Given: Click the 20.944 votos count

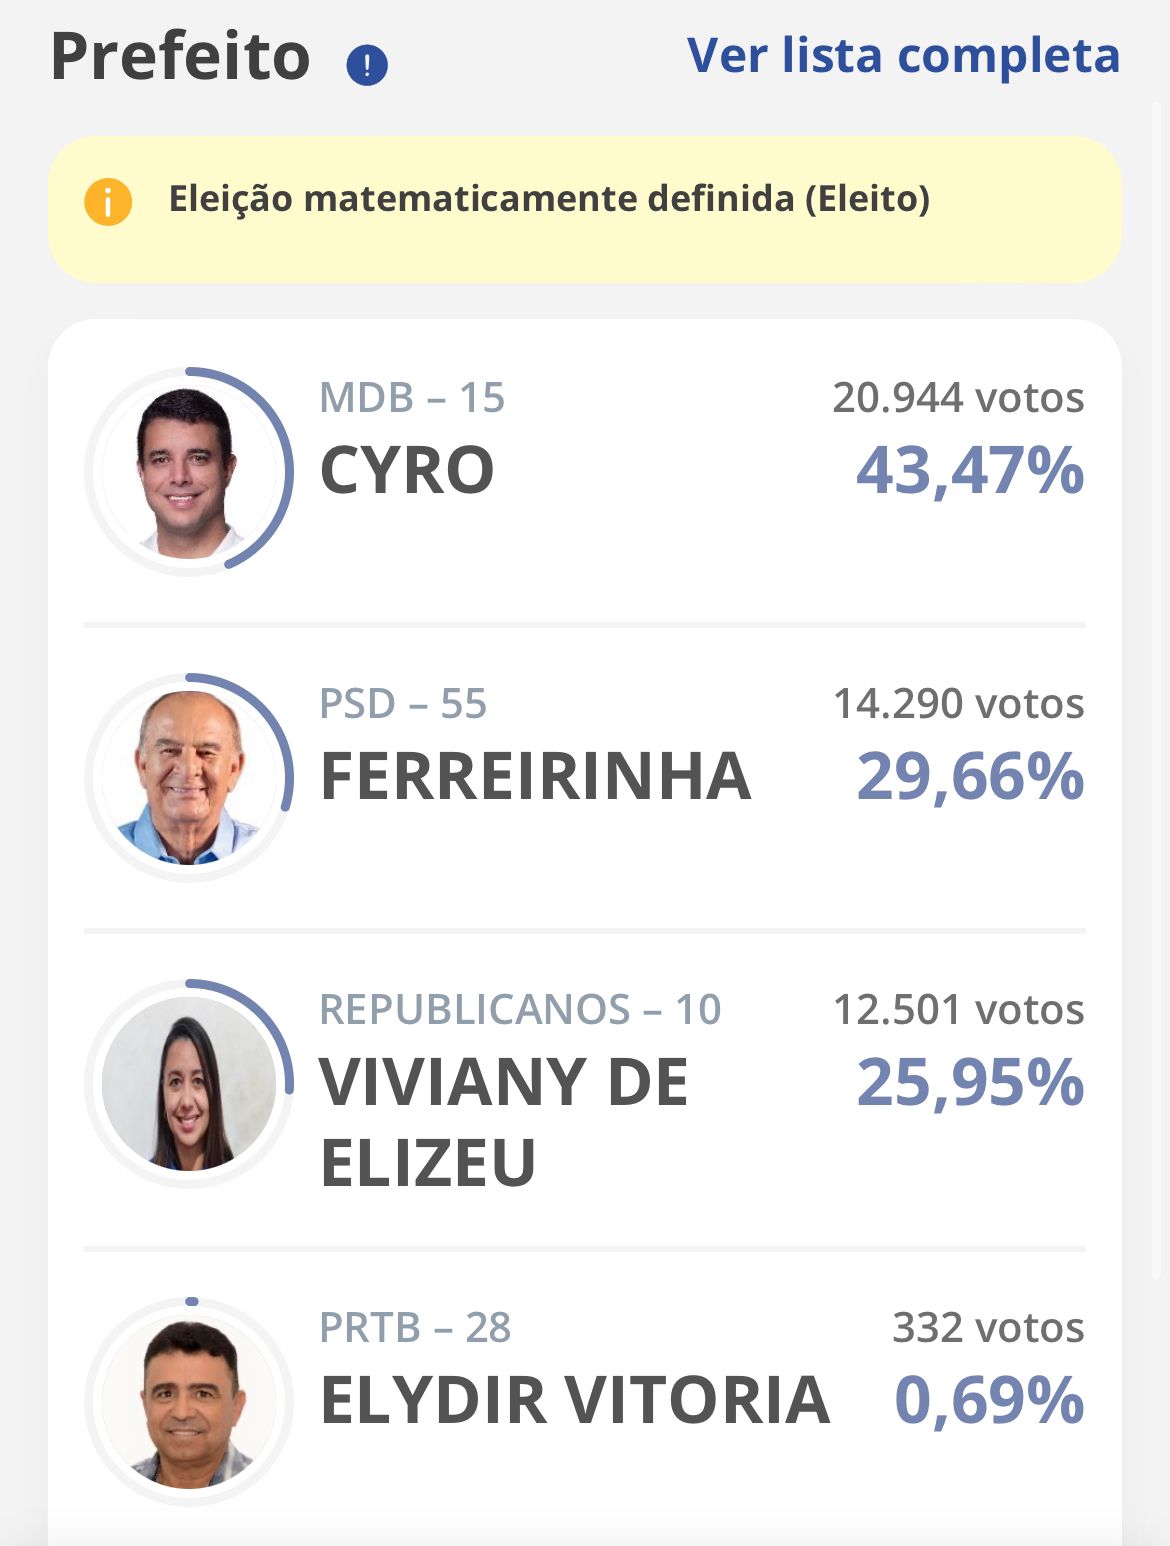Looking at the screenshot, I should pos(958,398).
